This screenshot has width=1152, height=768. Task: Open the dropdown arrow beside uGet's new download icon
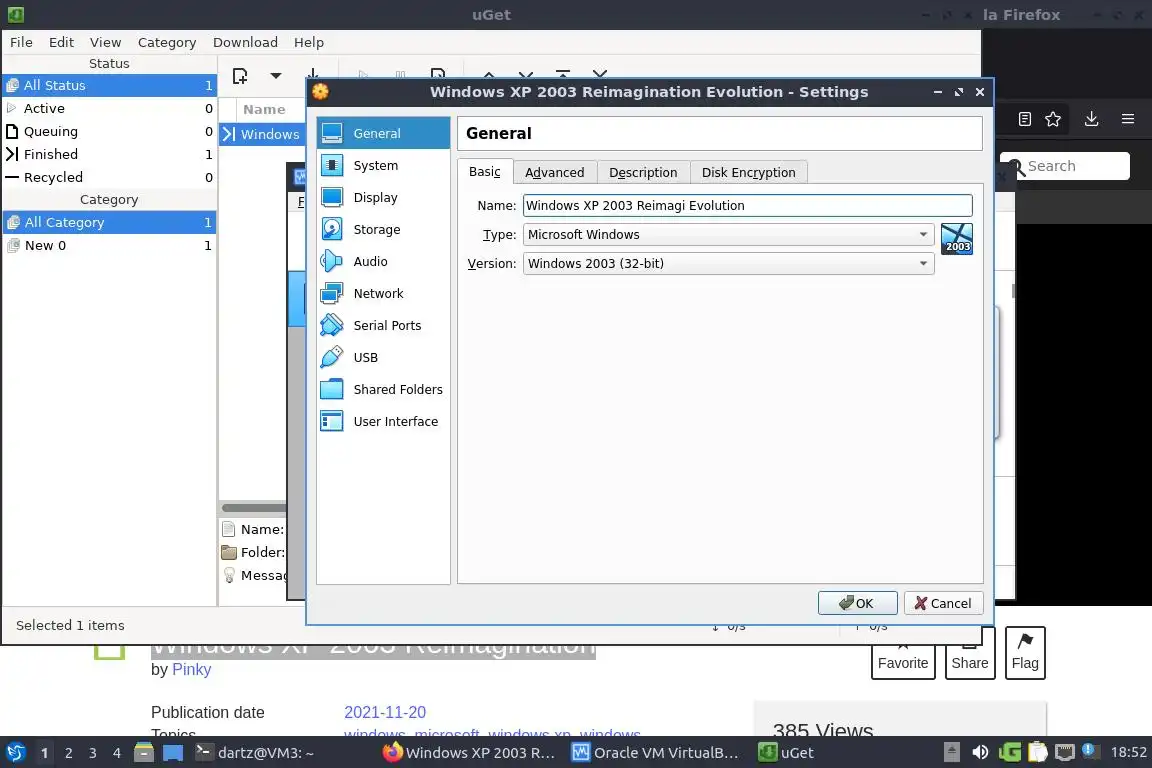(276, 76)
